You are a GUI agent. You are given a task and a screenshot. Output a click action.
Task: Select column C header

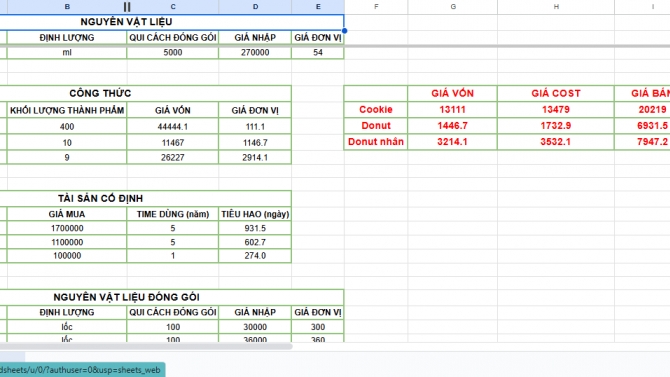click(173, 7)
